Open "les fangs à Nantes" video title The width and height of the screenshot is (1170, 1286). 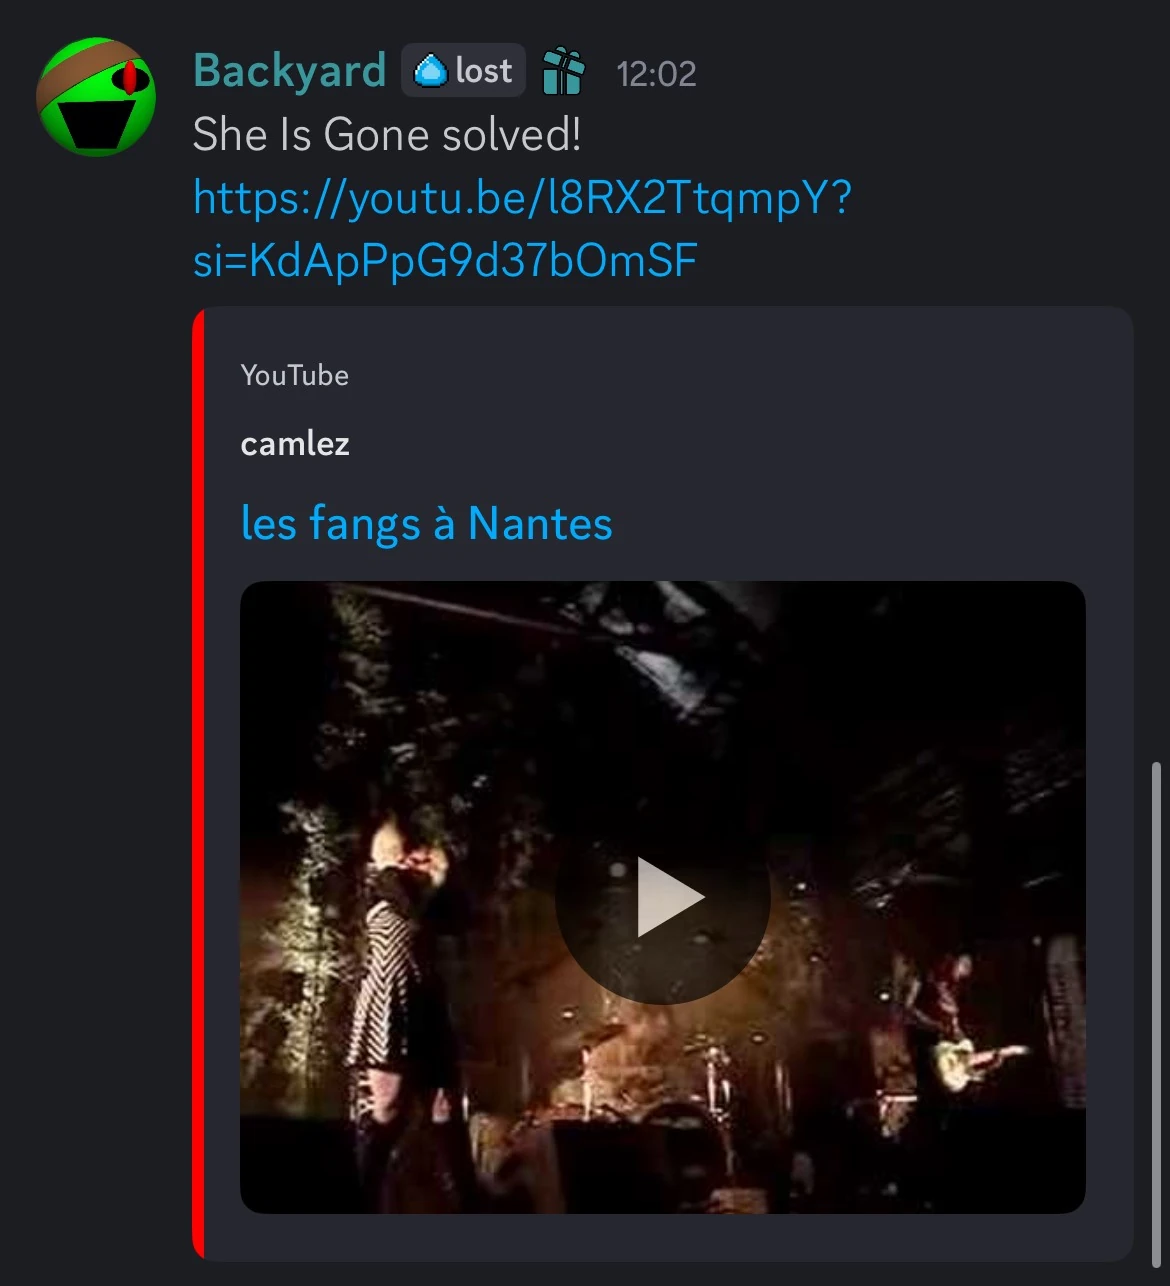point(426,523)
